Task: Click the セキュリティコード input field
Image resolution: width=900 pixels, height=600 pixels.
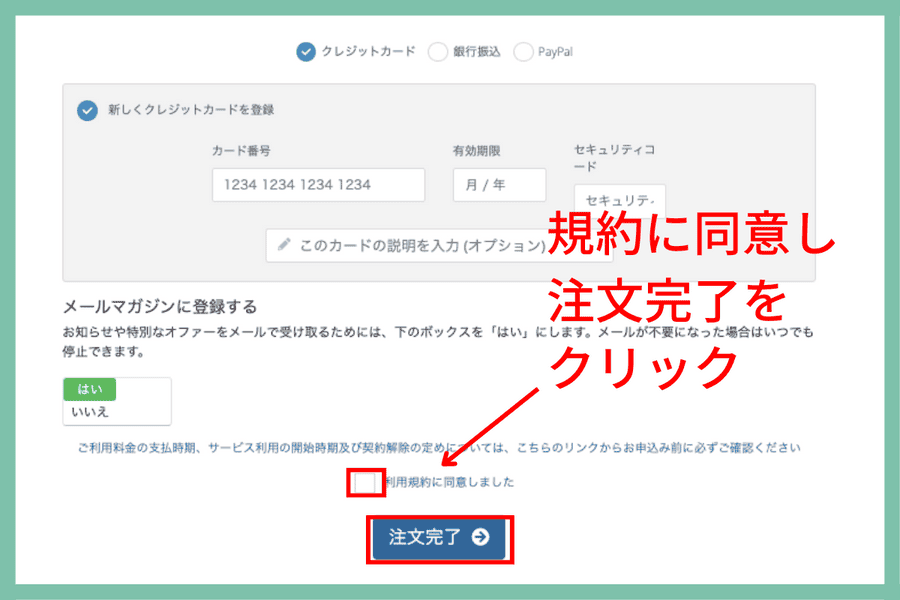Action: click(x=620, y=200)
